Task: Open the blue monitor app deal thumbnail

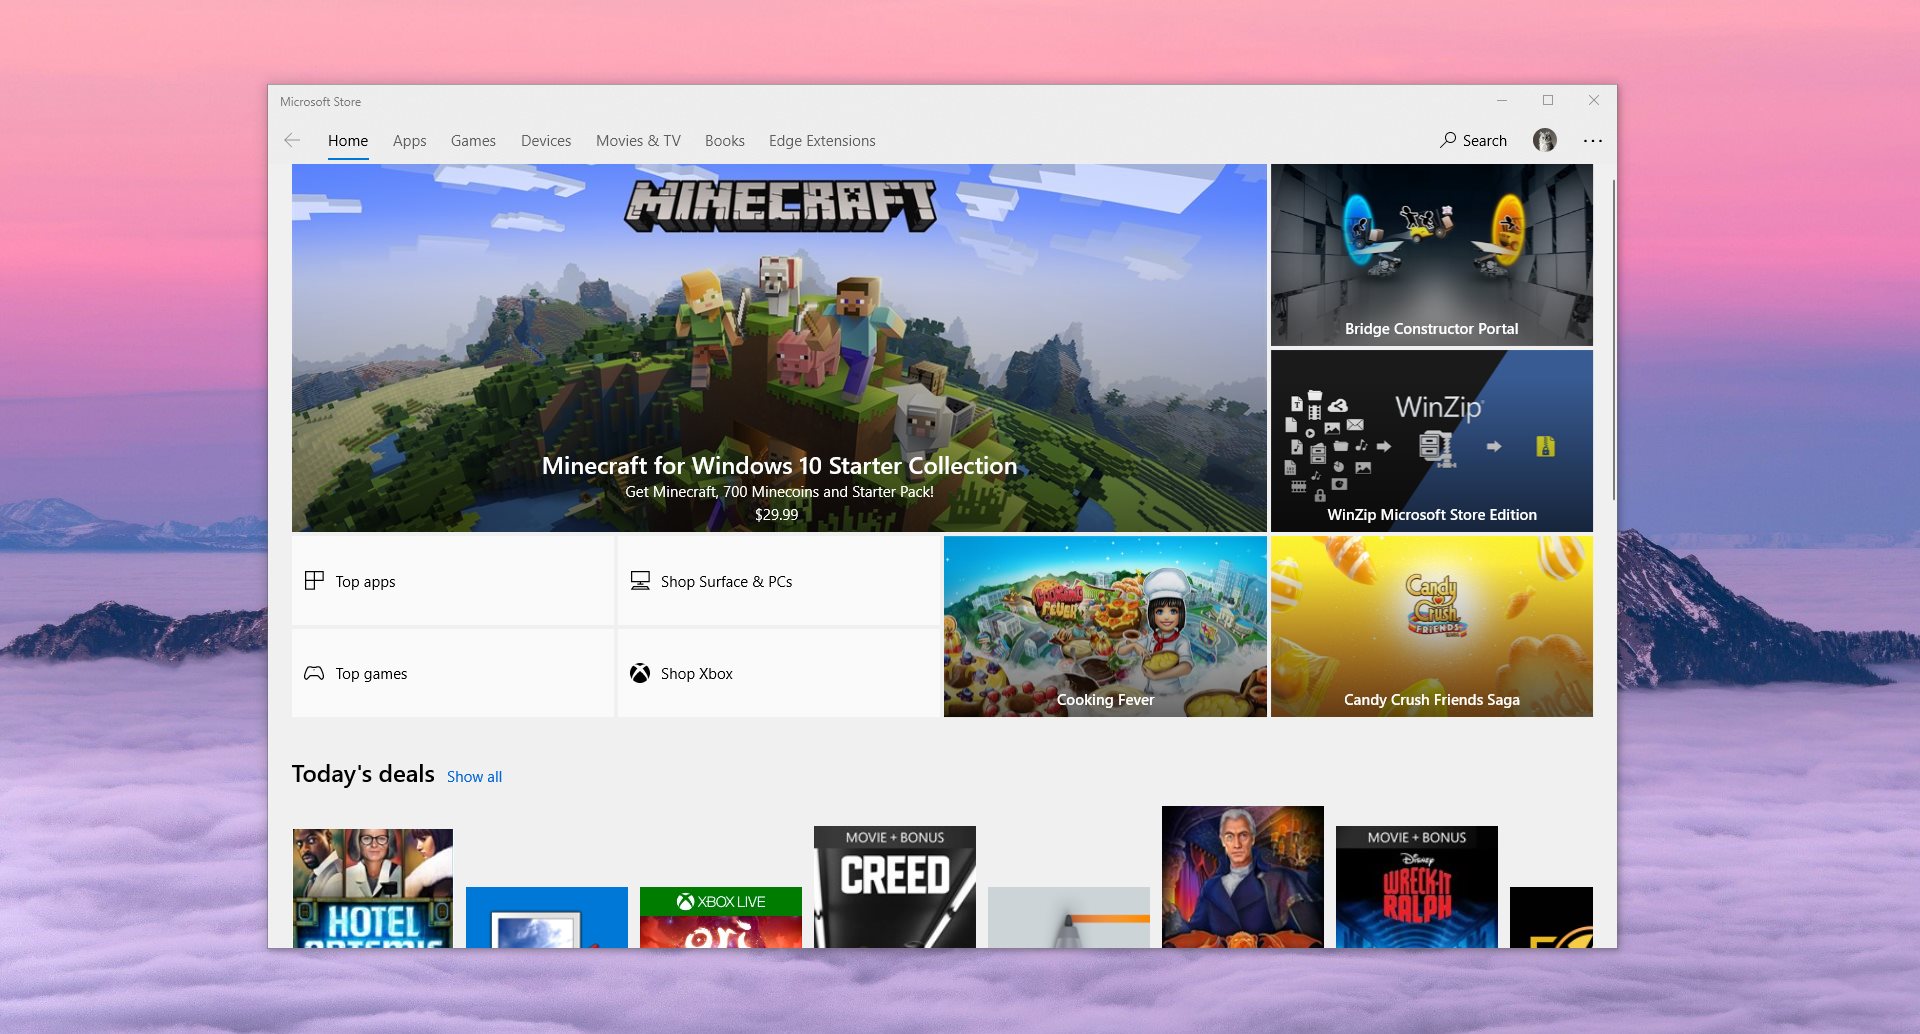Action: click(x=547, y=917)
